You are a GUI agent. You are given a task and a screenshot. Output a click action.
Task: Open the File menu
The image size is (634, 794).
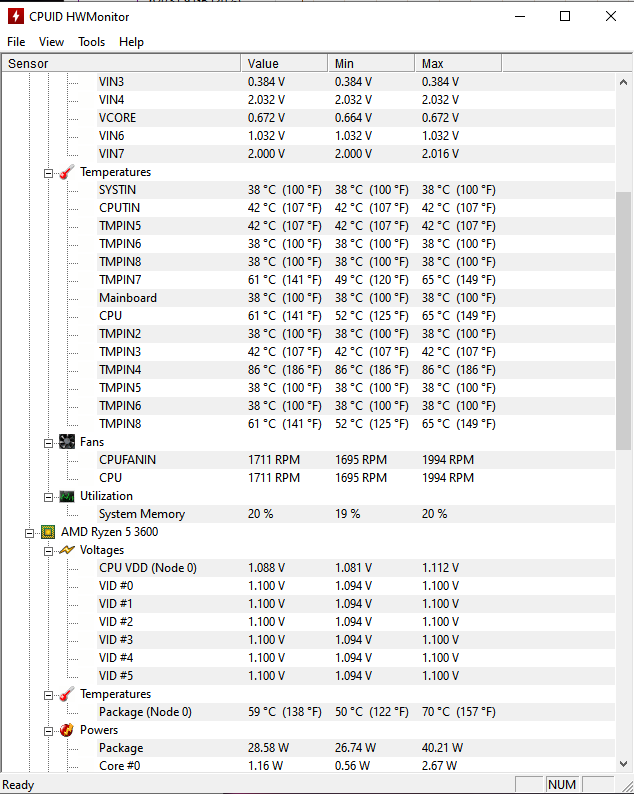16,42
